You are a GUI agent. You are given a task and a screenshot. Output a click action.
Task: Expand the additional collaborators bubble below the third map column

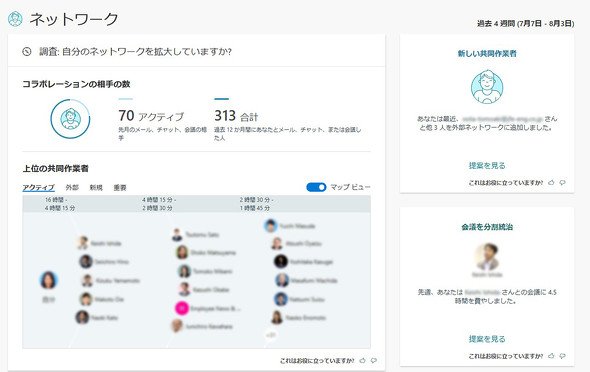[x=271, y=334]
